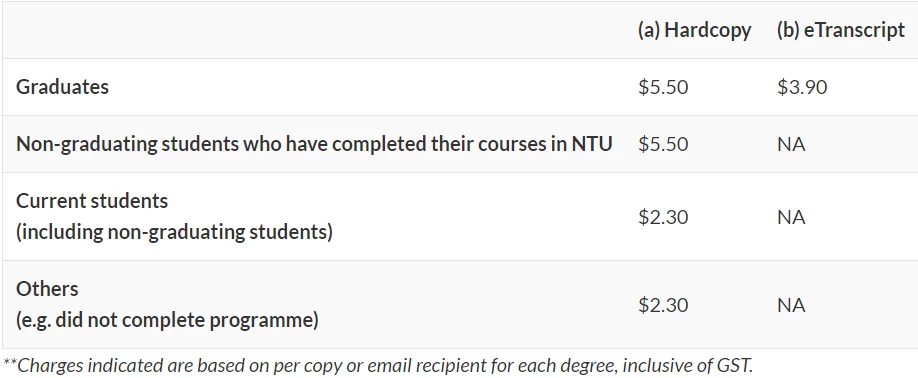This screenshot has width=918, height=378.
Task: Click the word NTU in the second row
Action: coord(592,144)
